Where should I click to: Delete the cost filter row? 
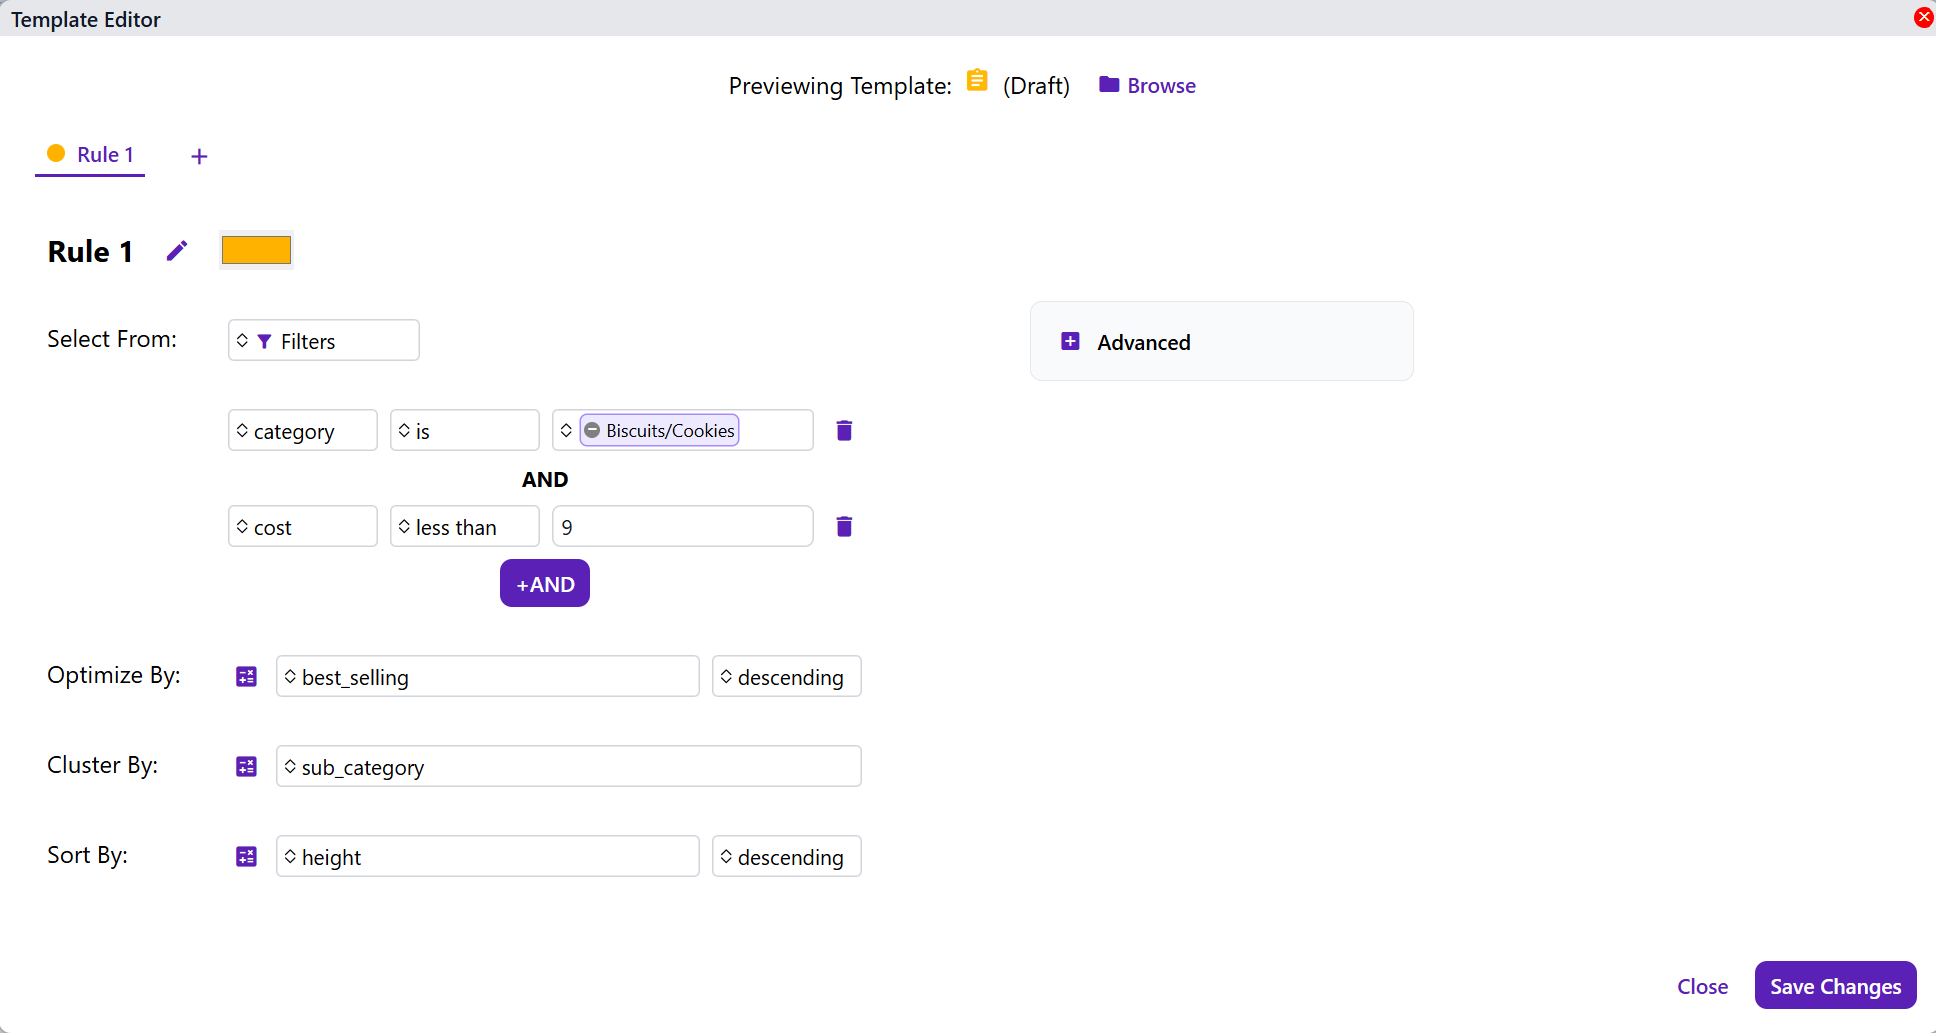[x=844, y=526]
